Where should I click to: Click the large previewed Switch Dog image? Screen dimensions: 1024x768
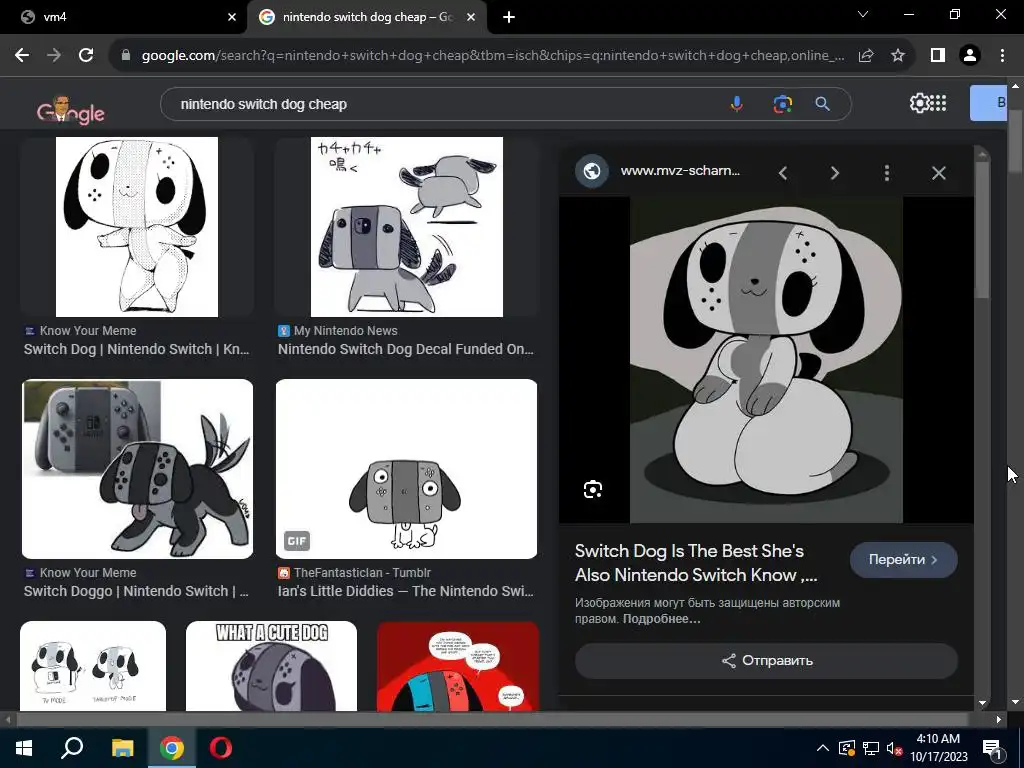[766, 360]
